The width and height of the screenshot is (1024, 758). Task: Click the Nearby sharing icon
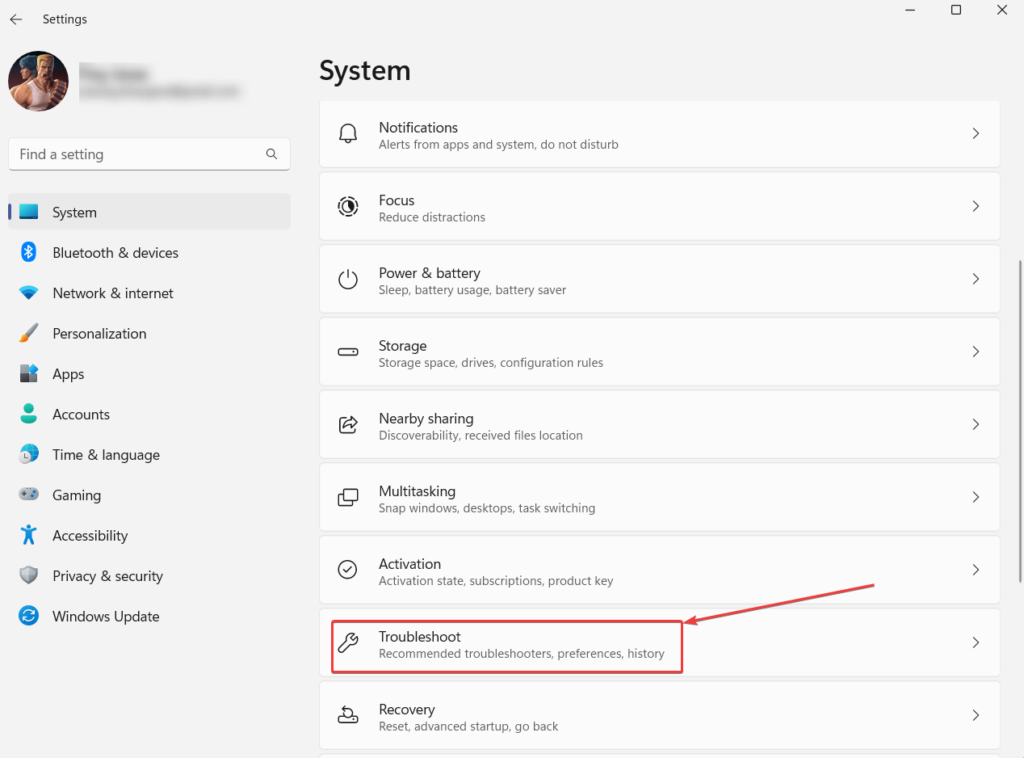coord(348,425)
